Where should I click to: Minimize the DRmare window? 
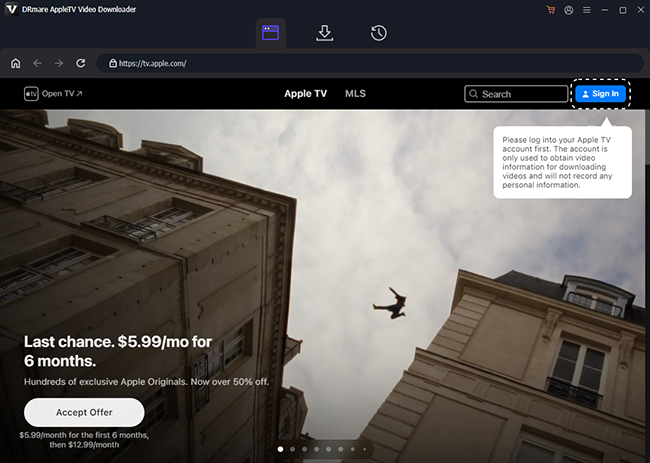click(605, 10)
